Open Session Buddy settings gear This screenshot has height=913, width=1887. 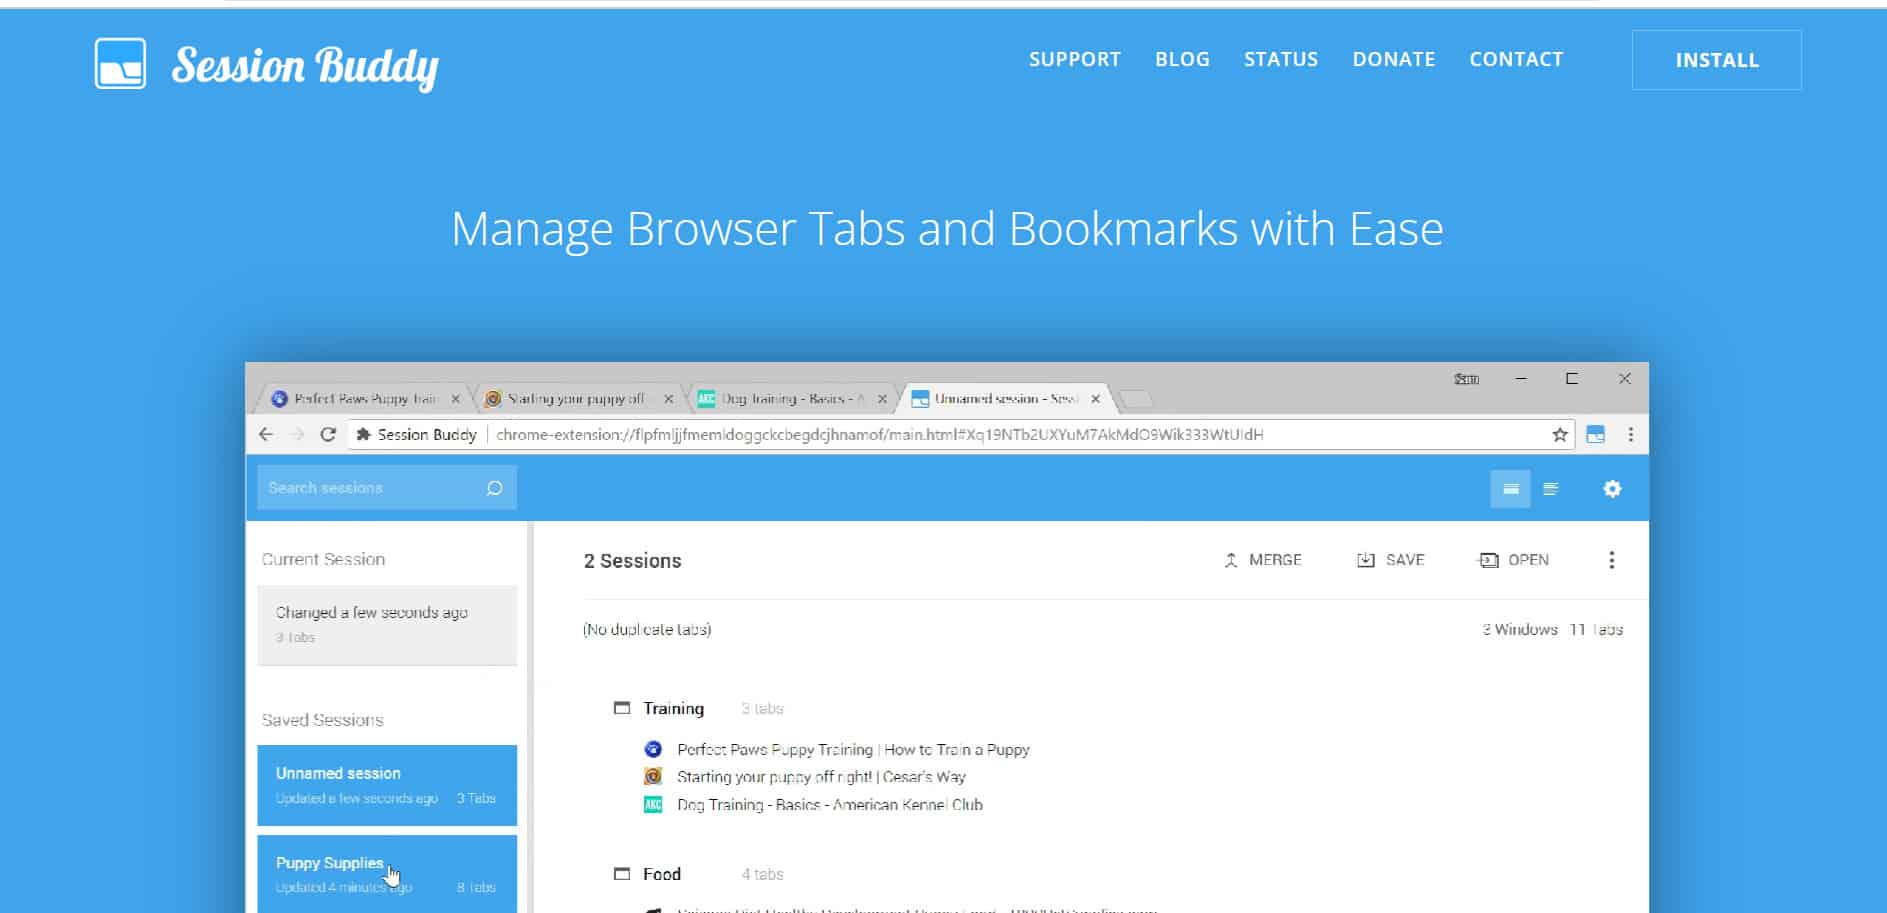1612,489
